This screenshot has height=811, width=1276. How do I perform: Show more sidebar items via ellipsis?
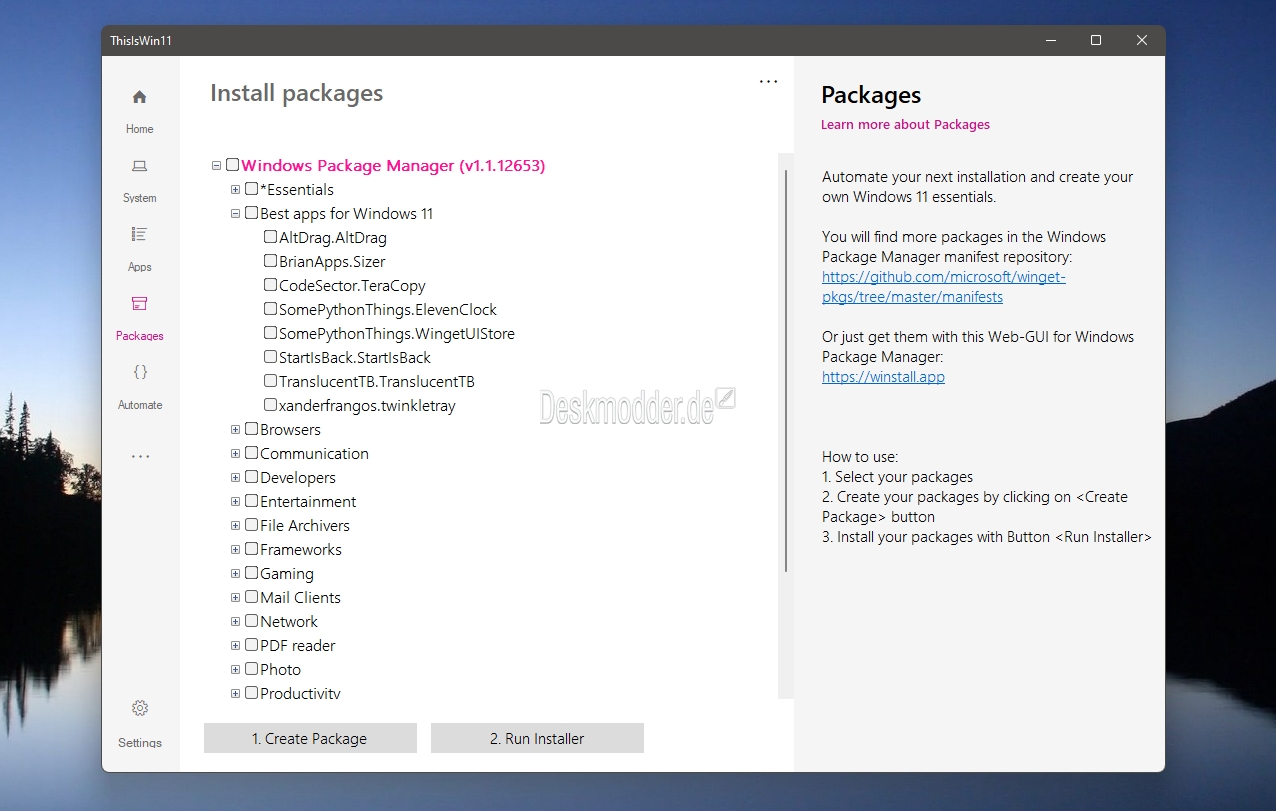pyautogui.click(x=140, y=456)
